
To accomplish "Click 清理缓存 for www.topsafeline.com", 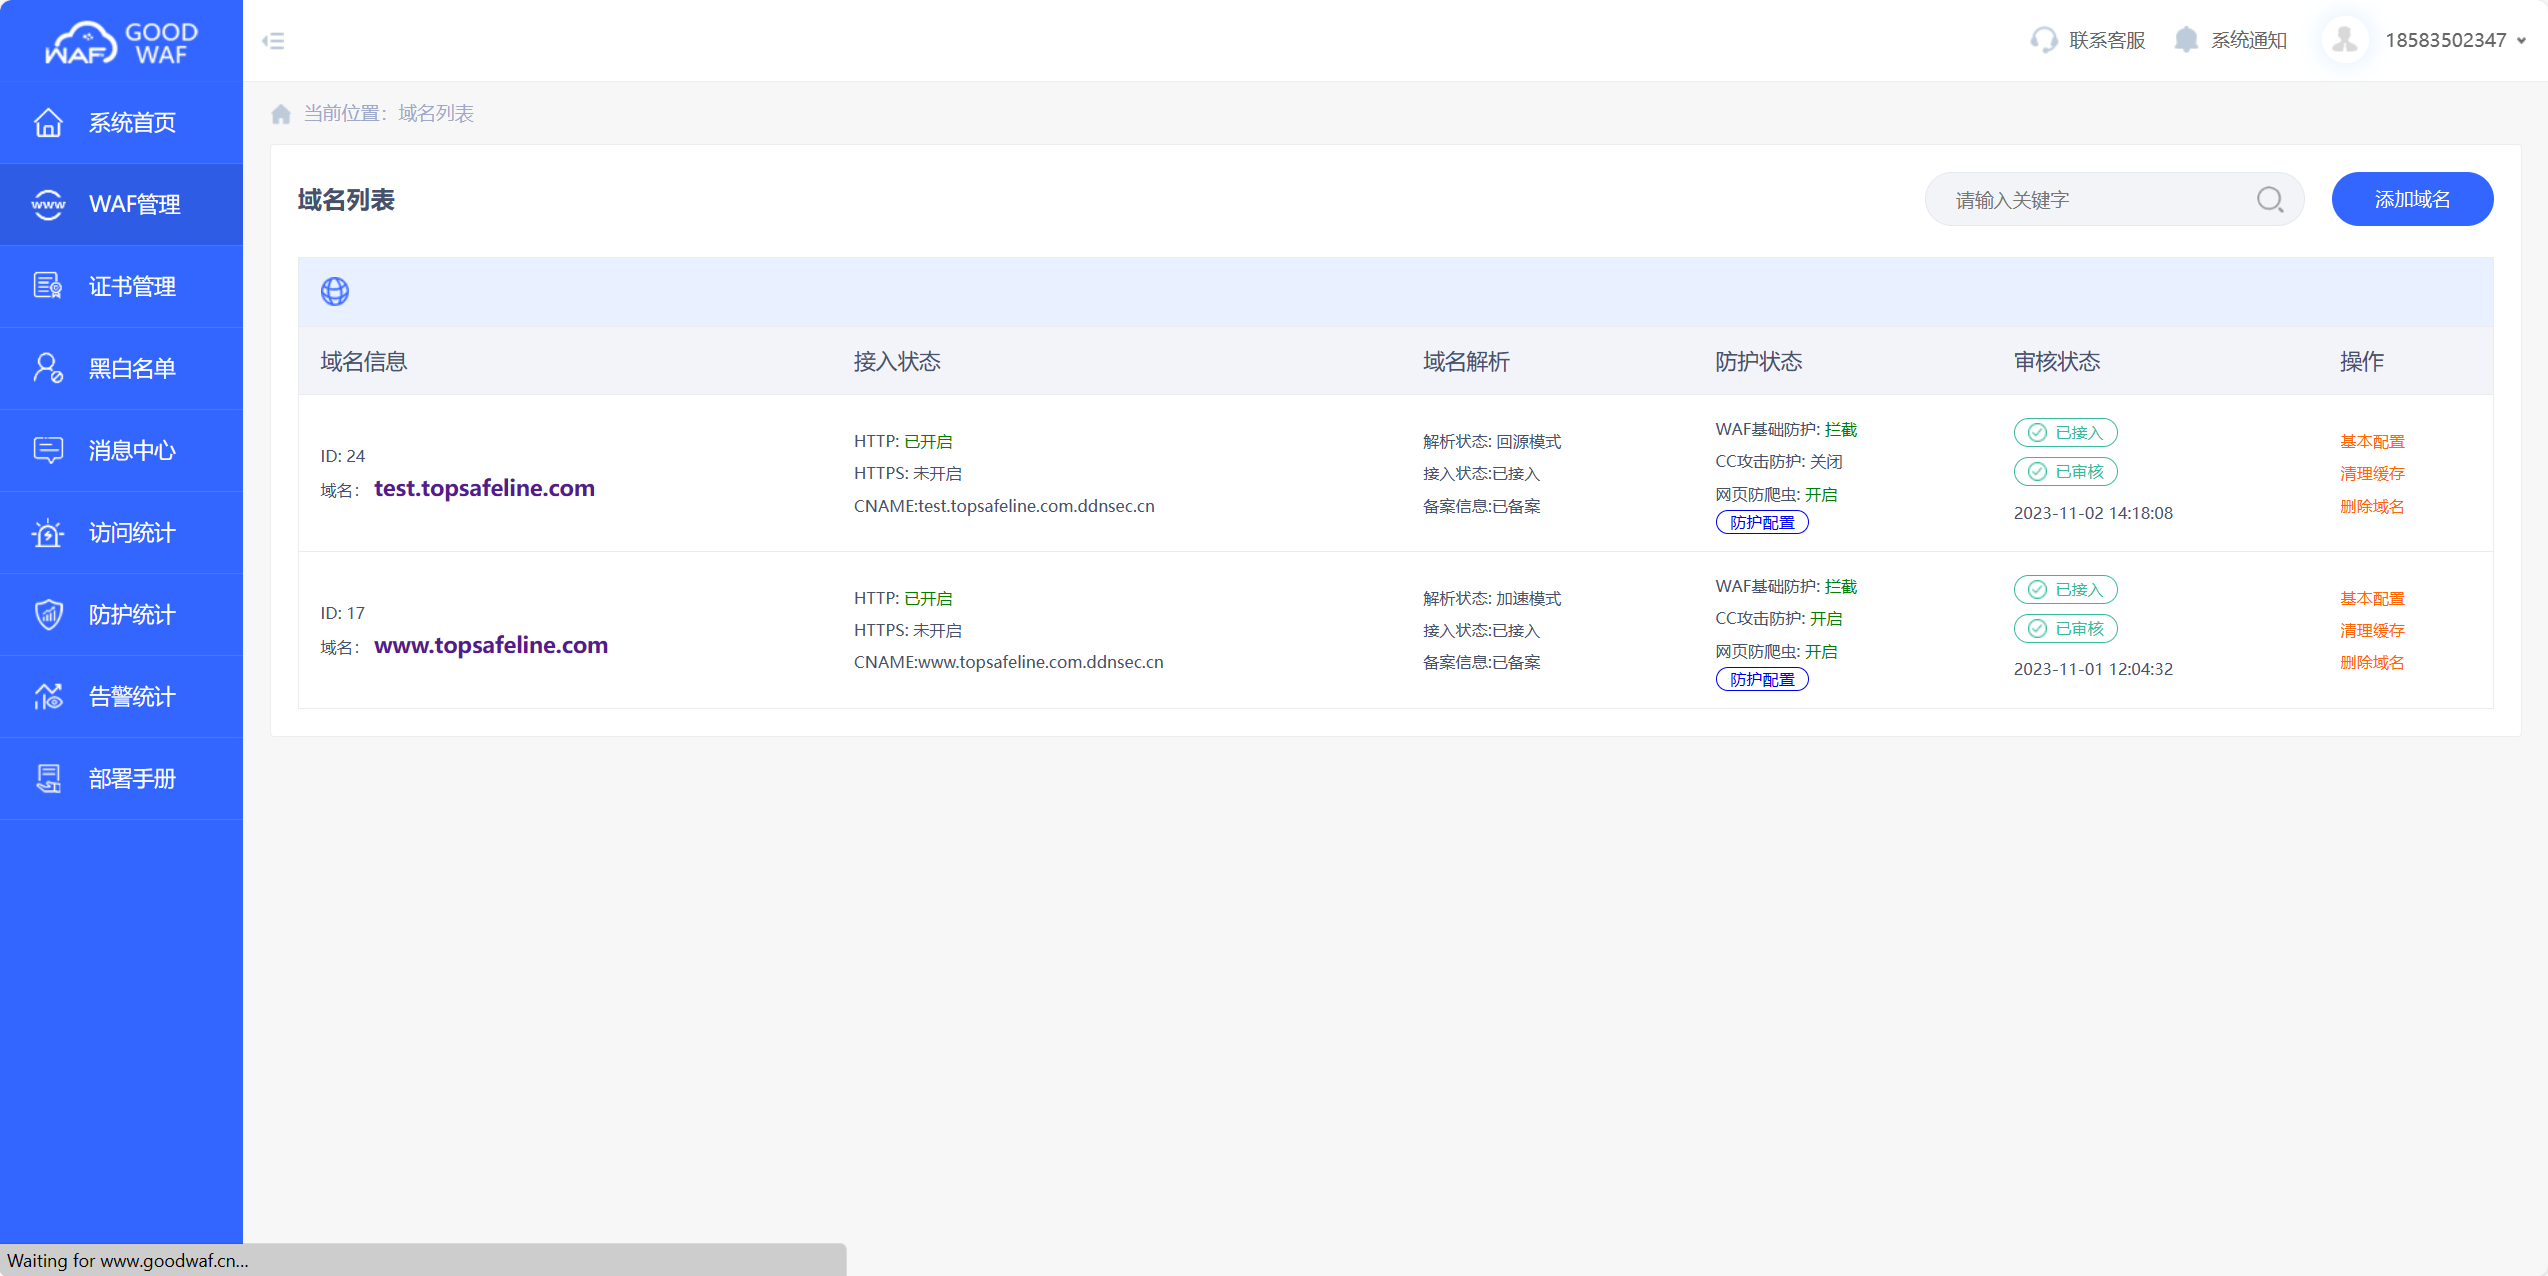I will (x=2372, y=630).
